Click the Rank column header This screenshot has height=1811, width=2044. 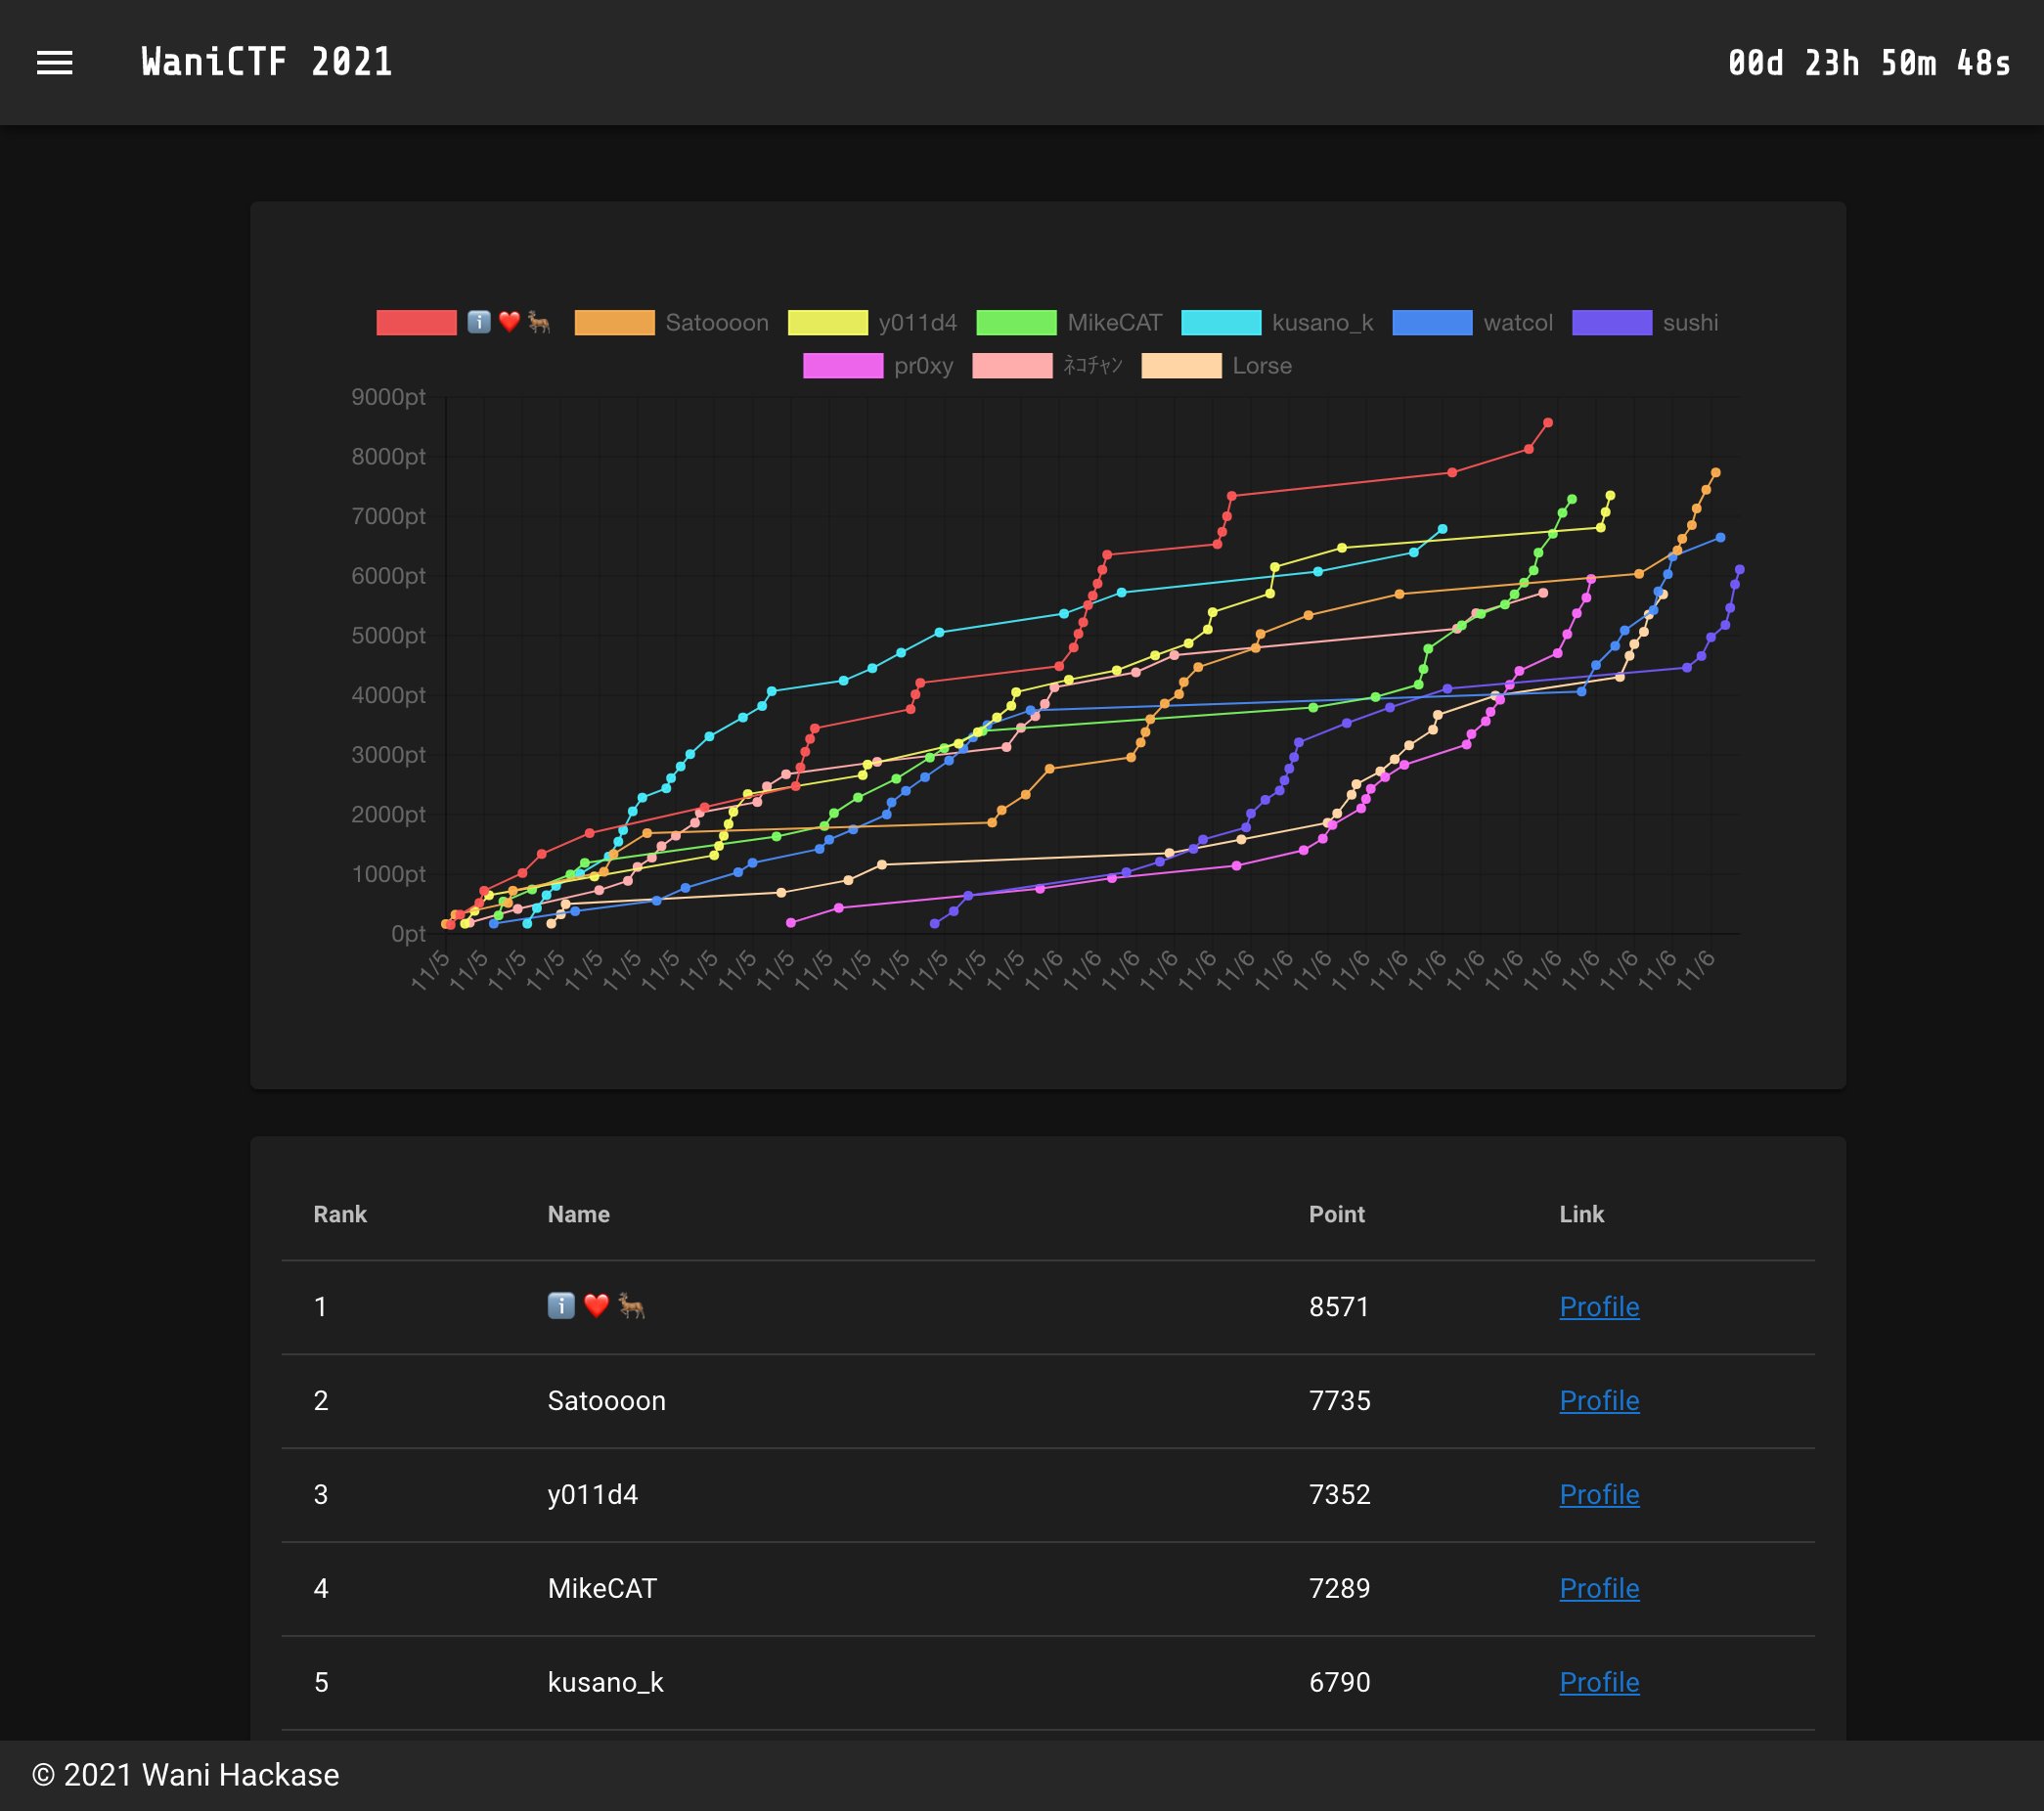coord(340,1214)
